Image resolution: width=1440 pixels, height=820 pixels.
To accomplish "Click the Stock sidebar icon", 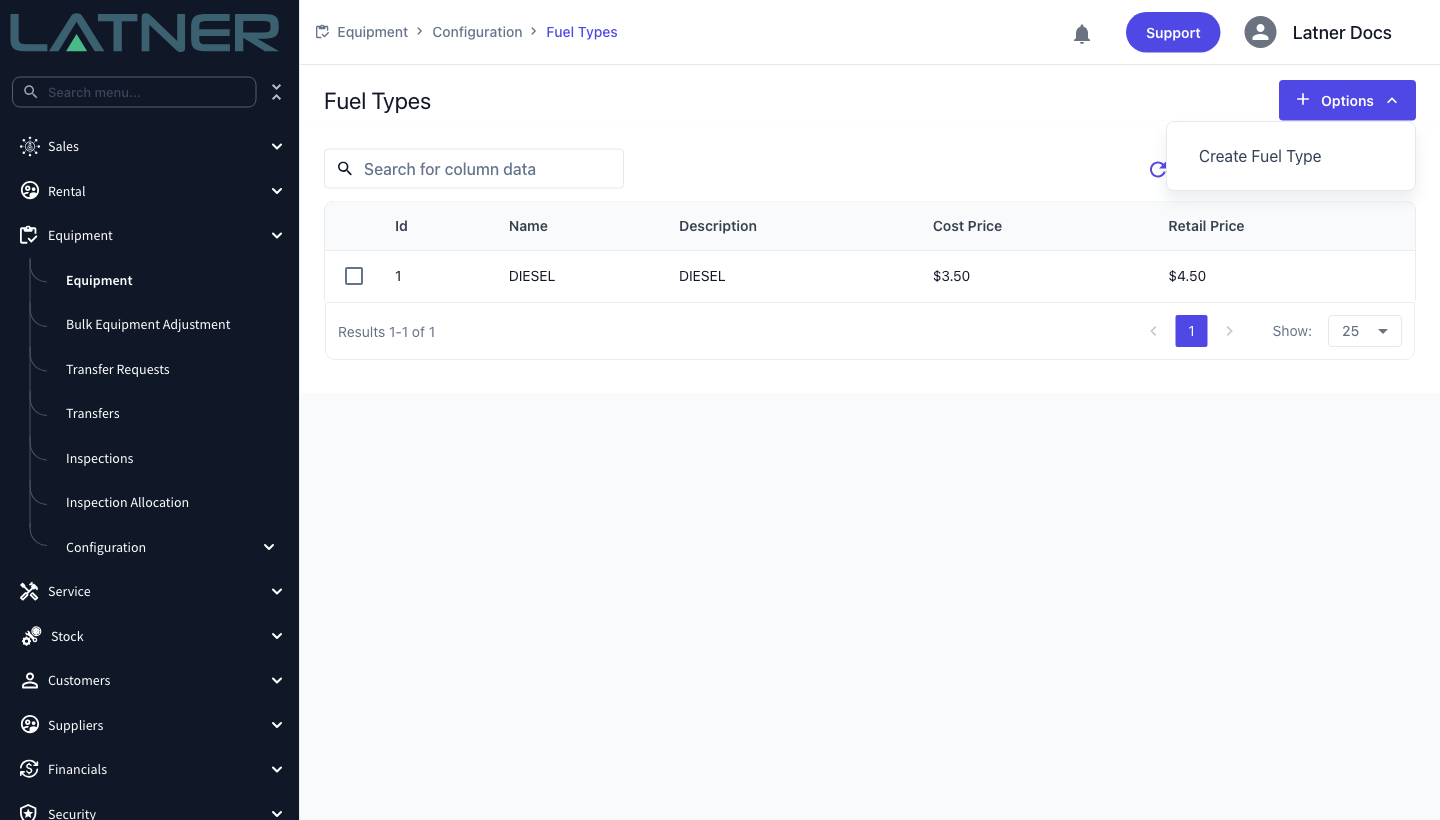I will pos(31,636).
